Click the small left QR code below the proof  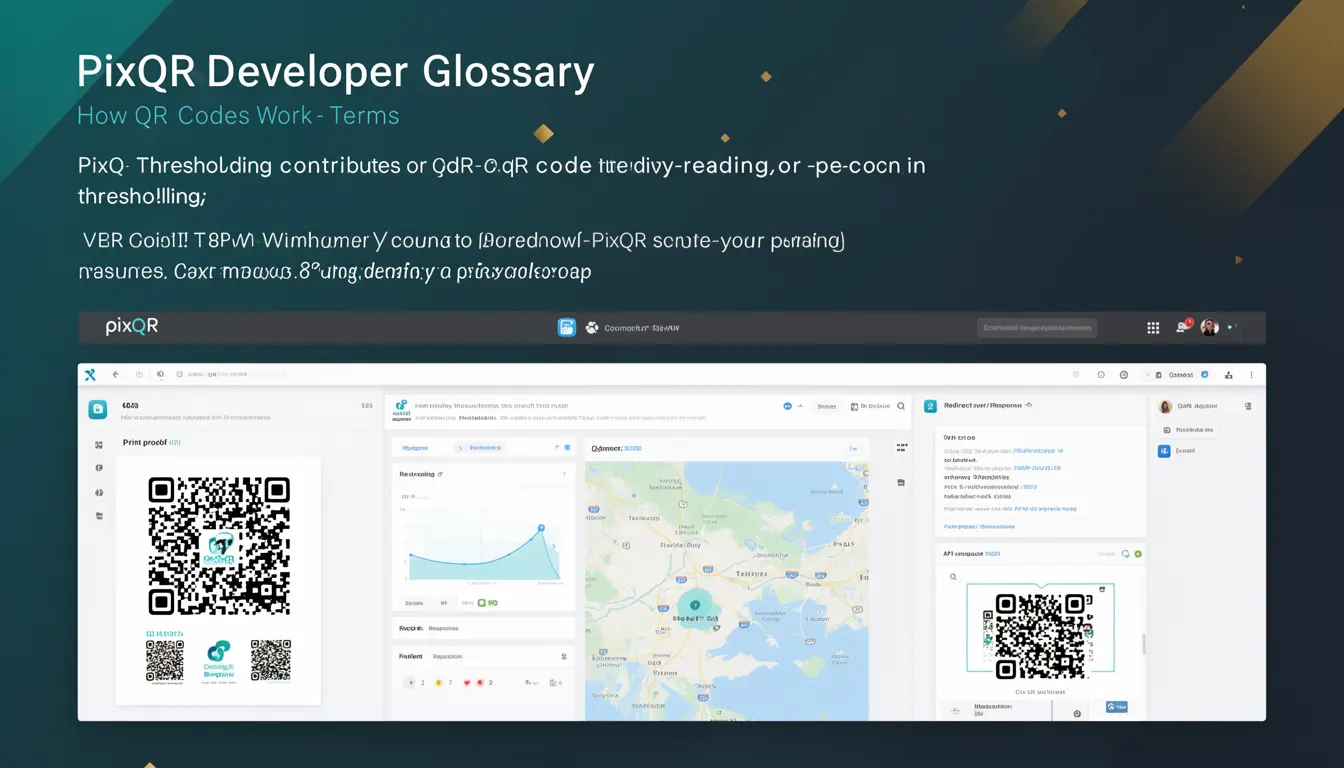pos(165,661)
